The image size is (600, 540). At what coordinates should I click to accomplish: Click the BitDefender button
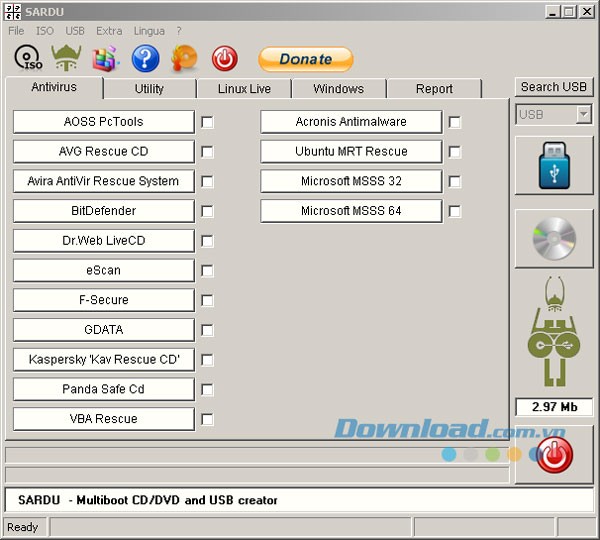[104, 211]
